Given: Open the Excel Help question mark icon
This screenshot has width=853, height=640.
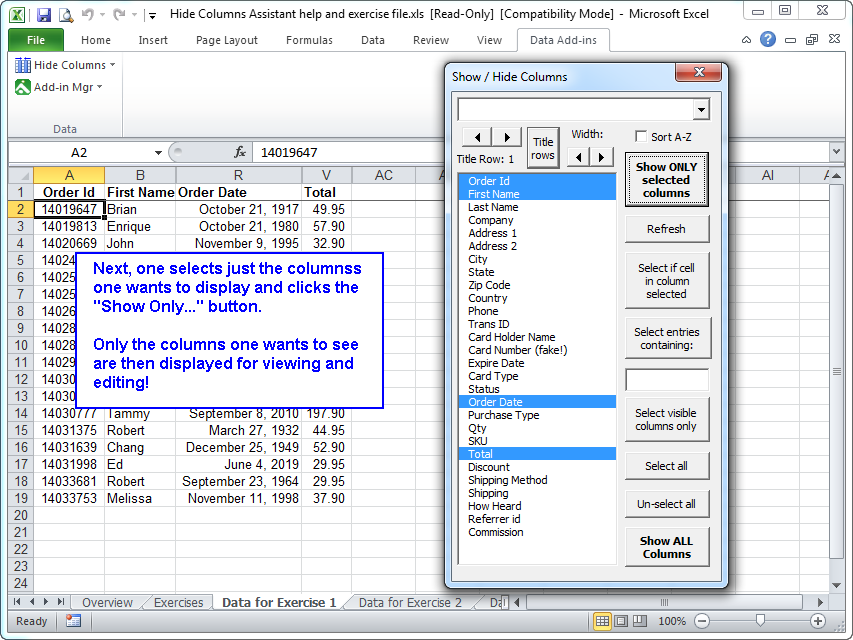Looking at the screenshot, I should pyautogui.click(x=768, y=39).
